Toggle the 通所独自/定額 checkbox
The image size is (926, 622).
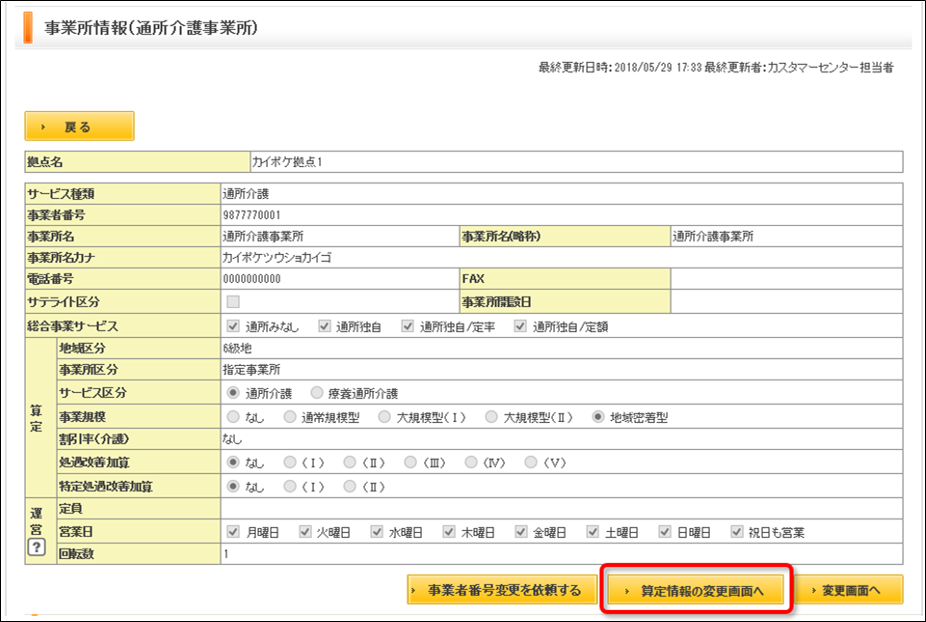[520, 326]
